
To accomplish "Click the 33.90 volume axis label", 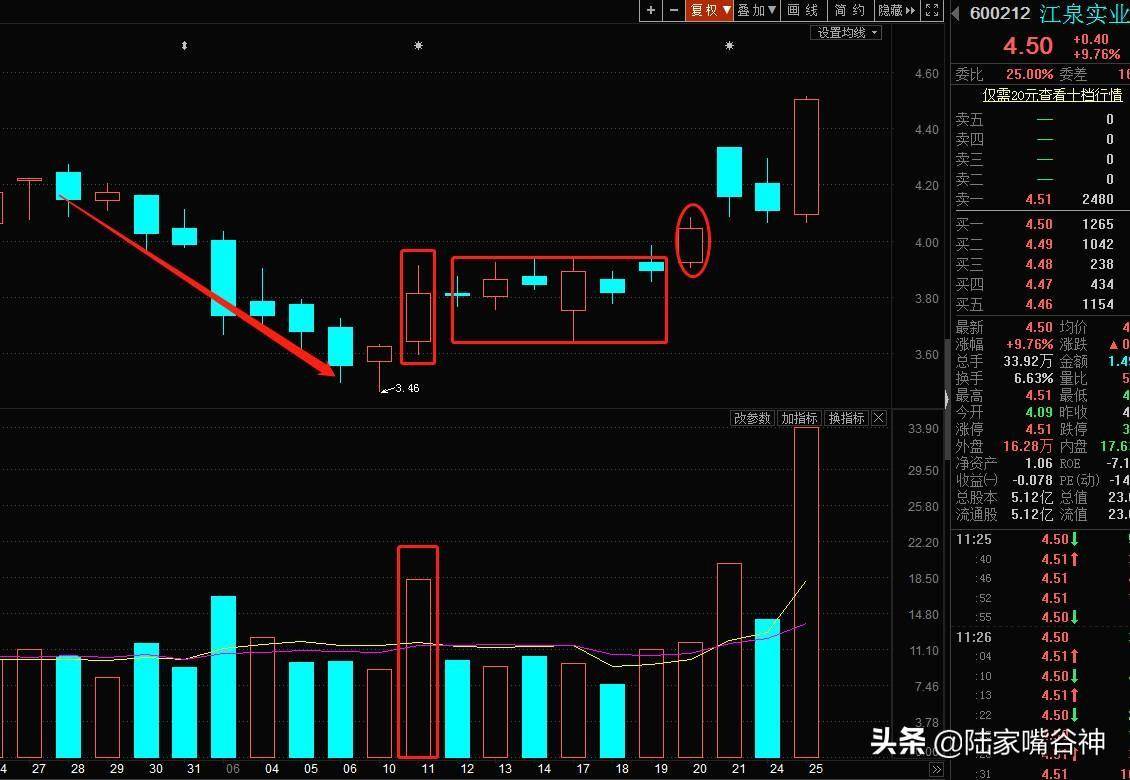I will point(923,429).
